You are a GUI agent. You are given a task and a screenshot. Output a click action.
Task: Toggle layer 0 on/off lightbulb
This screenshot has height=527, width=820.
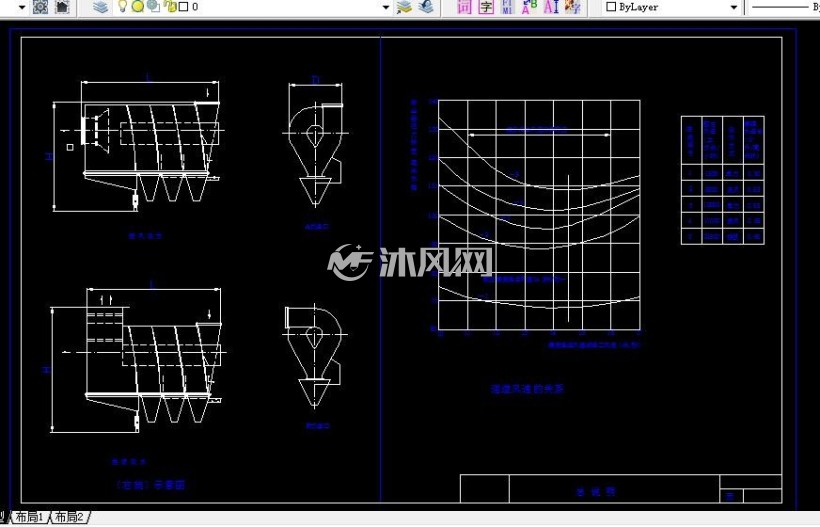122,6
